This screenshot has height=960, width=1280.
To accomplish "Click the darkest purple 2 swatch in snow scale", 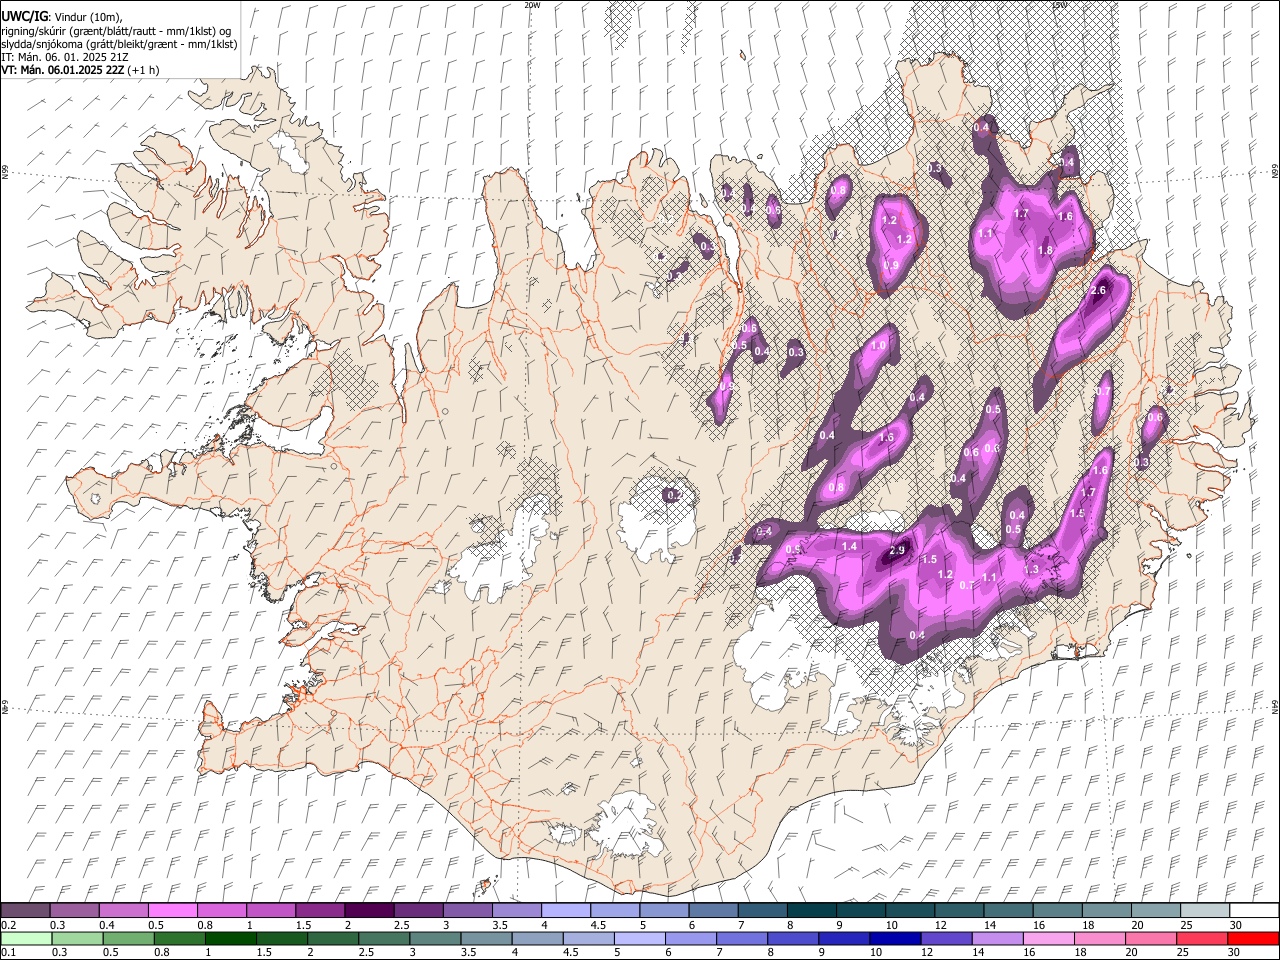I will pos(368,910).
